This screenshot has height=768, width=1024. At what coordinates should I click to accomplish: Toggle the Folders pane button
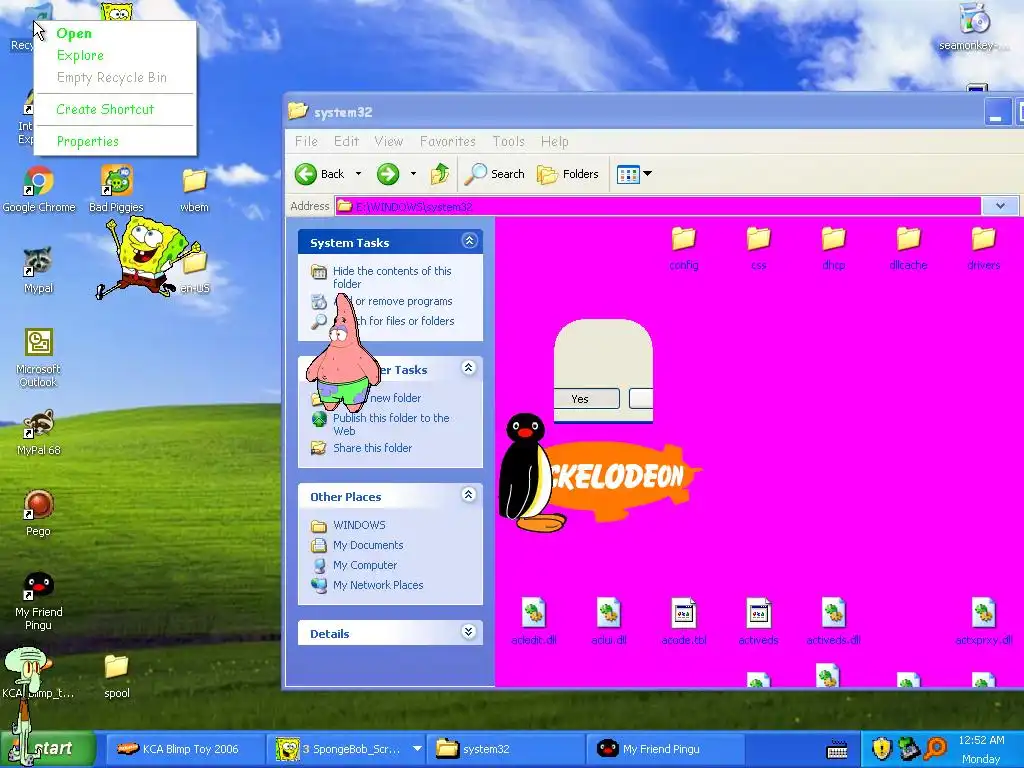pyautogui.click(x=568, y=174)
